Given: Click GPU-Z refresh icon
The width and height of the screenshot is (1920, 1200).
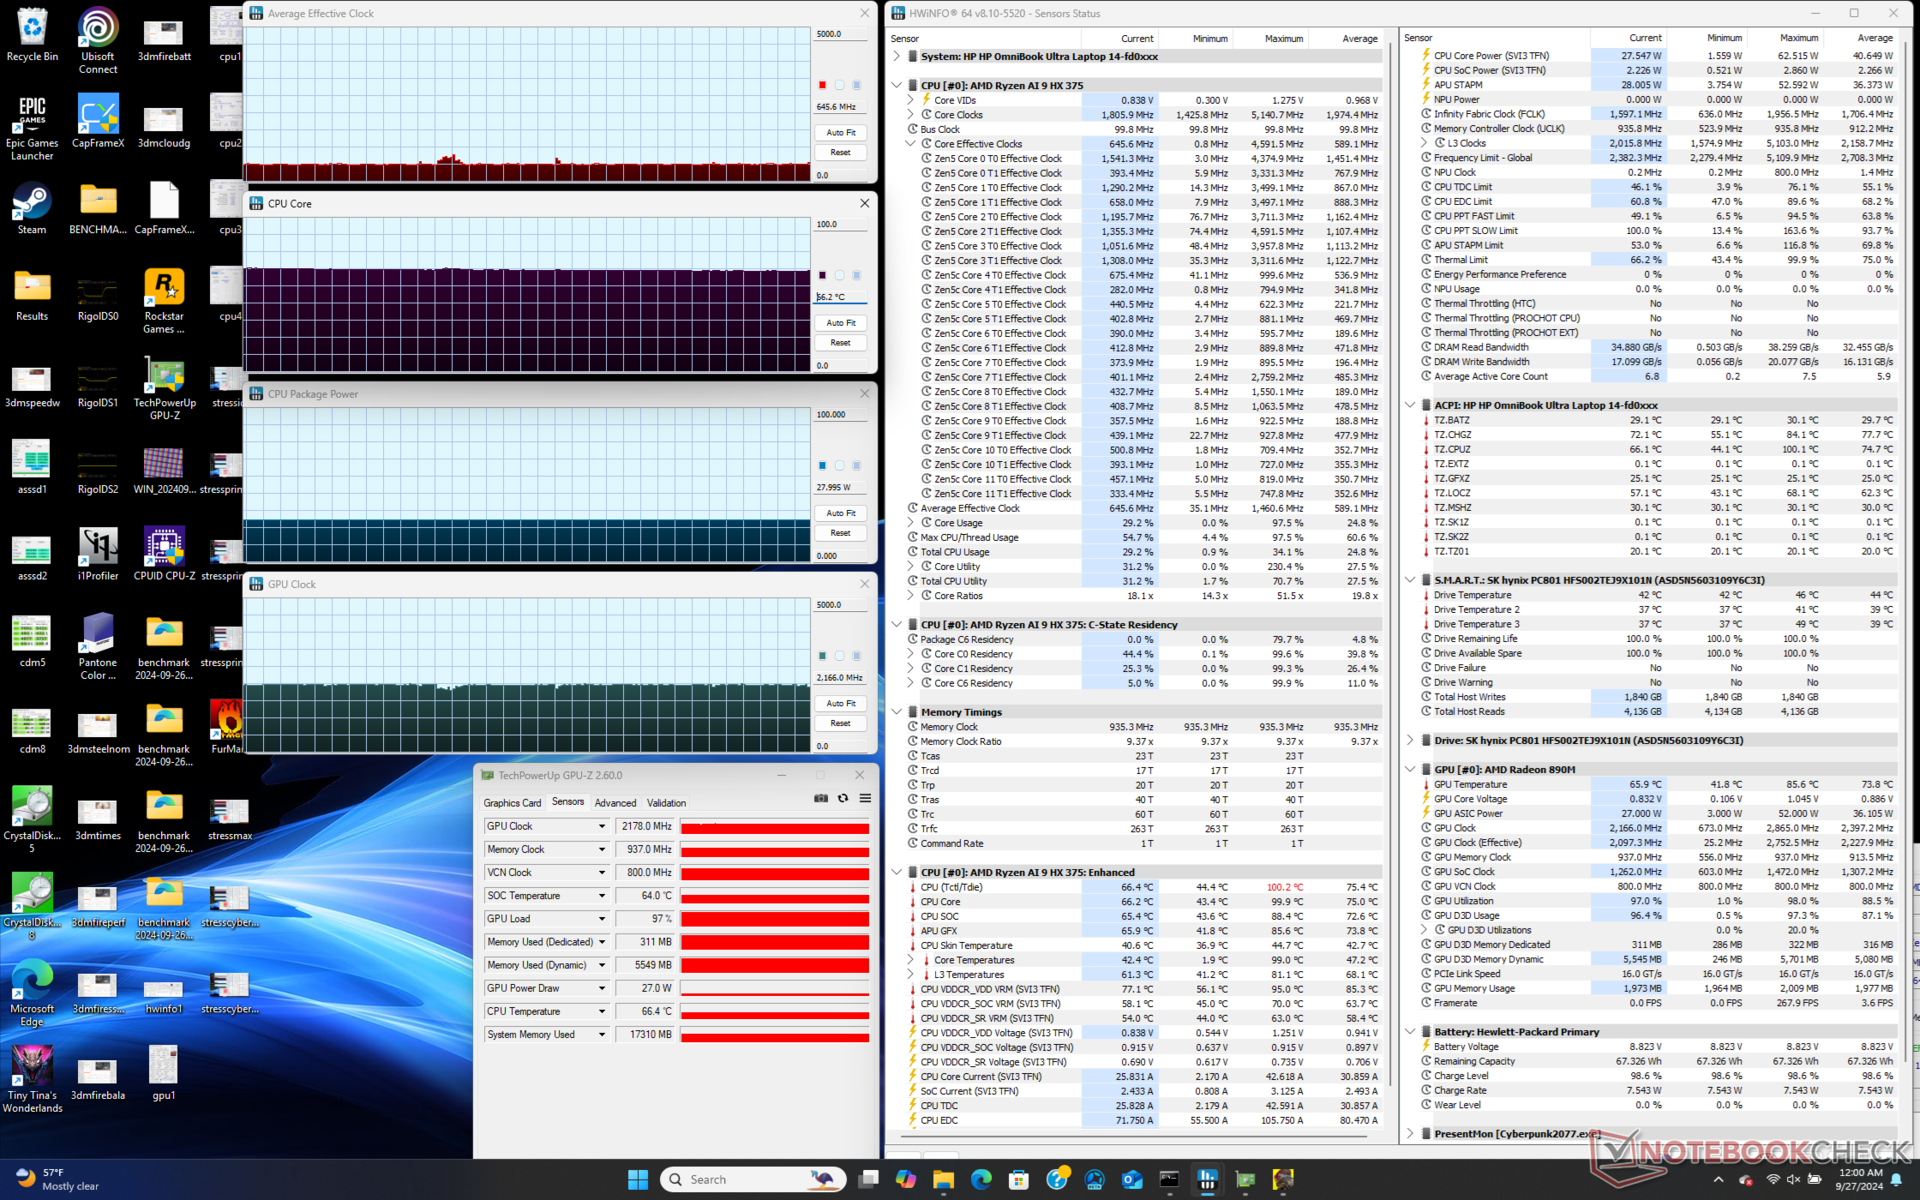Looking at the screenshot, I should pyautogui.click(x=843, y=798).
